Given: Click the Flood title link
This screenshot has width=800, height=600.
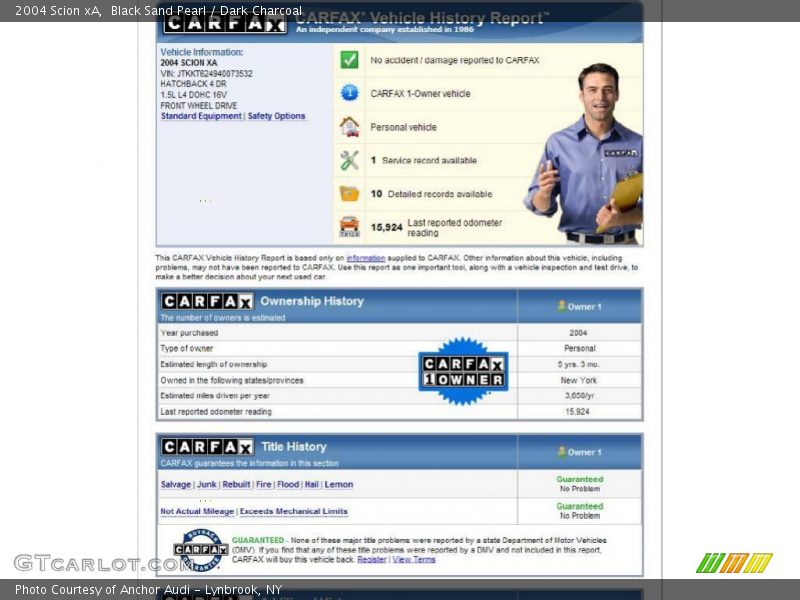Looking at the screenshot, I should click(x=288, y=485).
